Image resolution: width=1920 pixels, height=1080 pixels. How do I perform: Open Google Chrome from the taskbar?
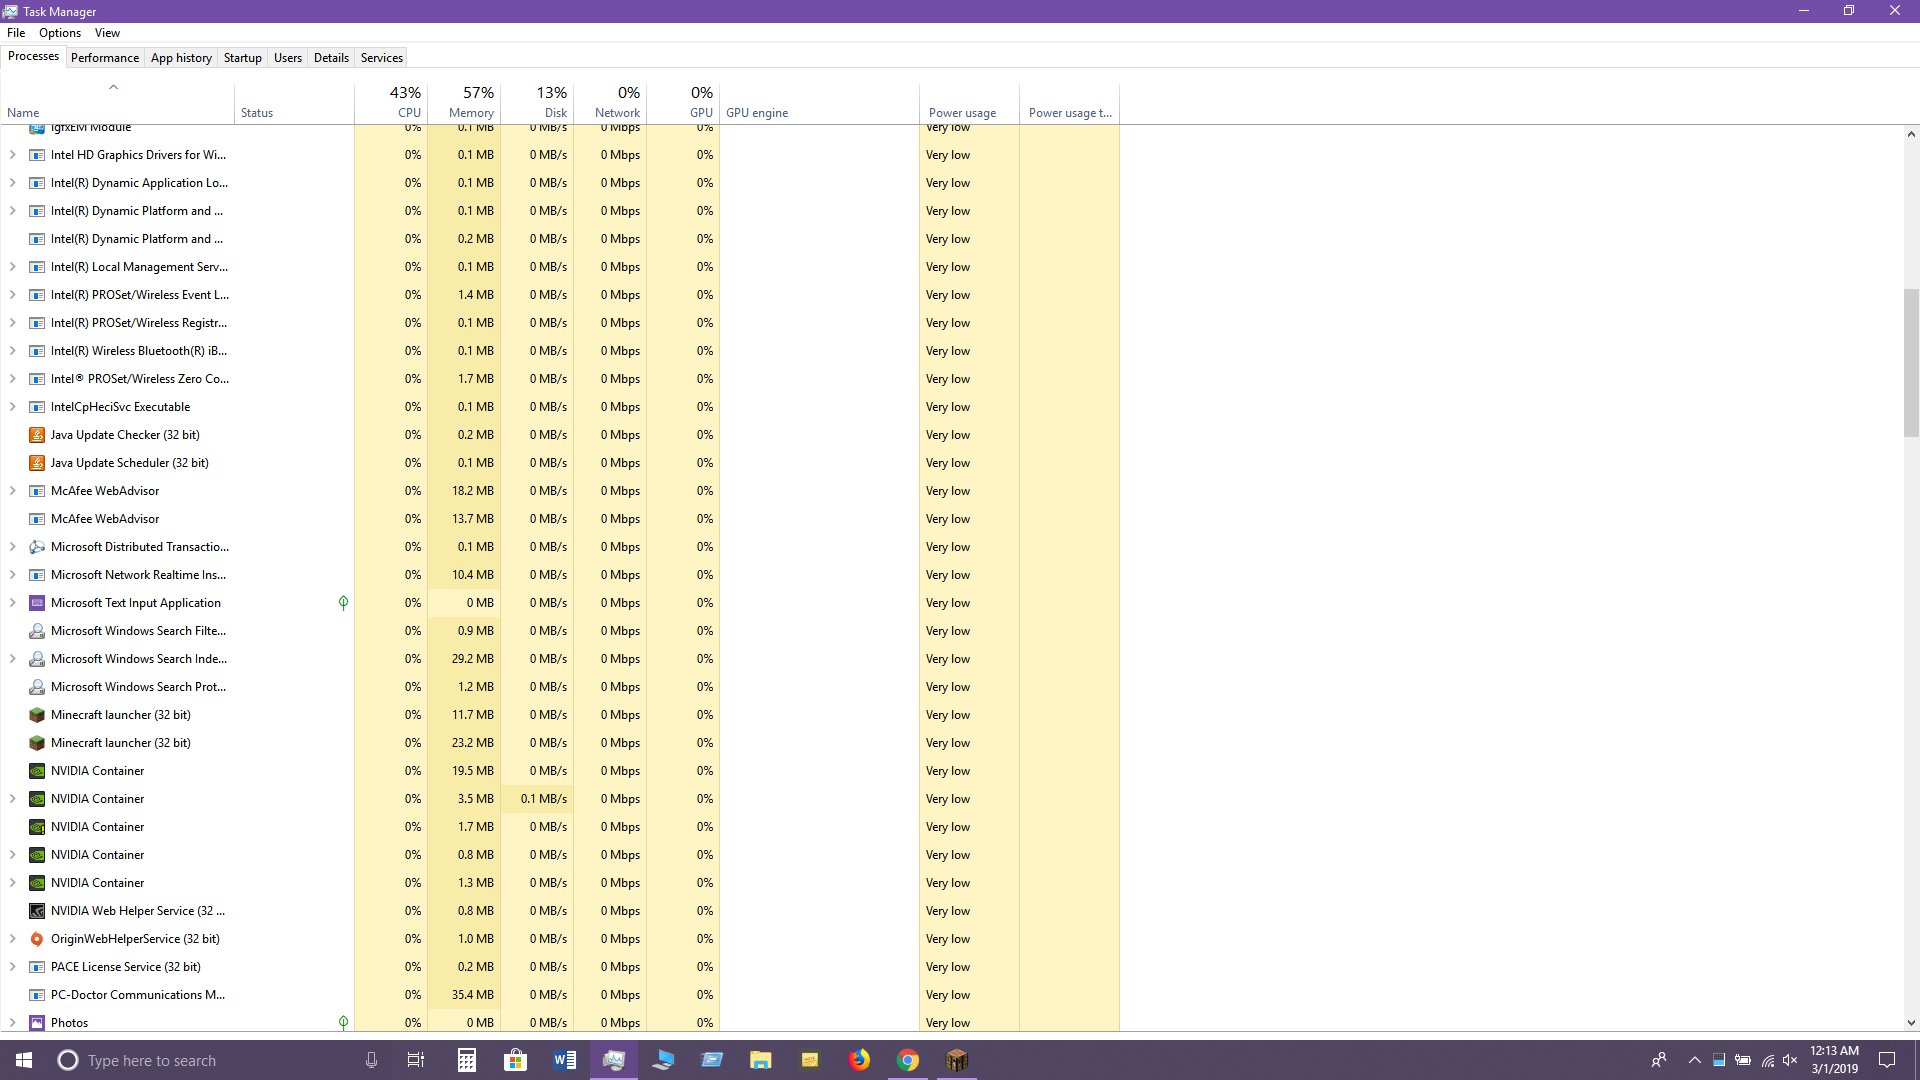(908, 1060)
